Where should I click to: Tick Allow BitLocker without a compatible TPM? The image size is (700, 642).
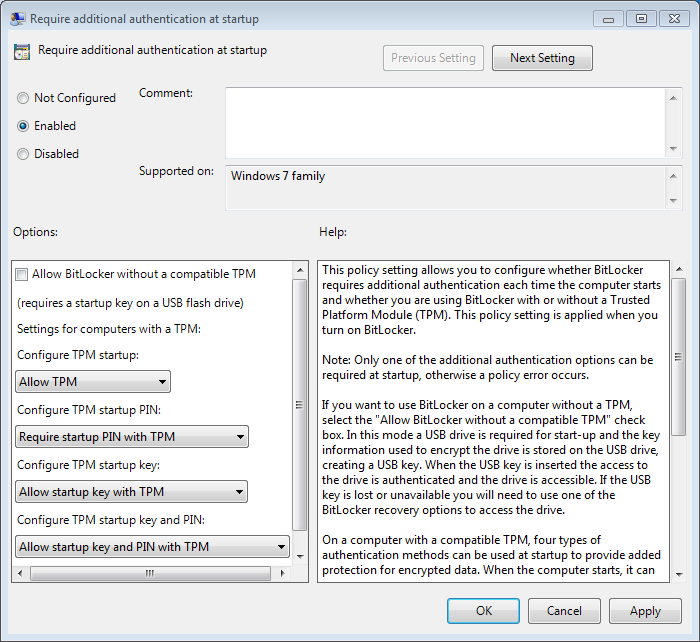21,274
